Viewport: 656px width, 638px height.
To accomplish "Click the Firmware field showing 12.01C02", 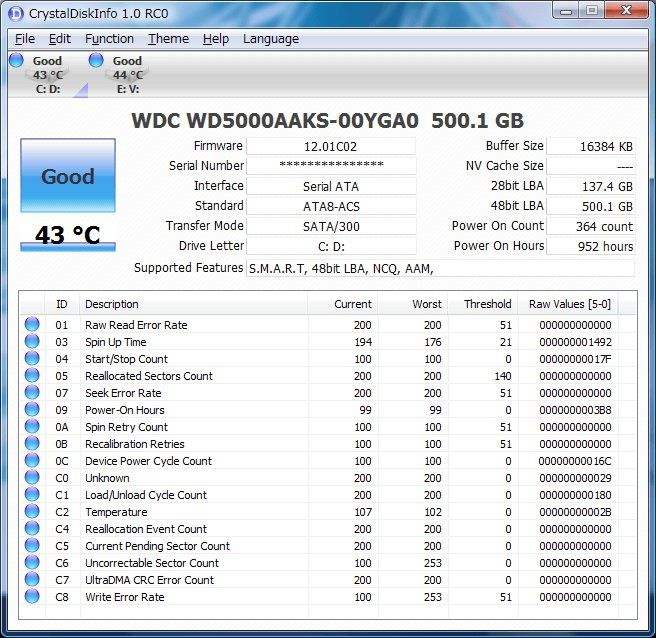I will 331,146.
